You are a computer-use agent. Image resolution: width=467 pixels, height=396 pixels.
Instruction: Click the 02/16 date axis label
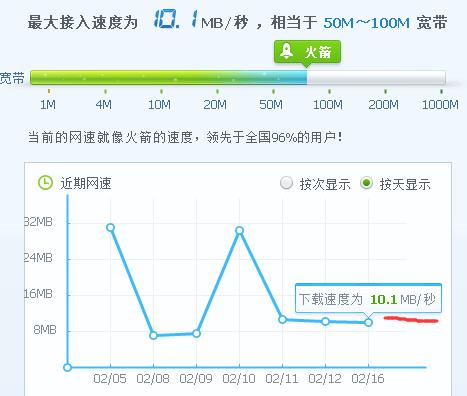click(x=368, y=379)
